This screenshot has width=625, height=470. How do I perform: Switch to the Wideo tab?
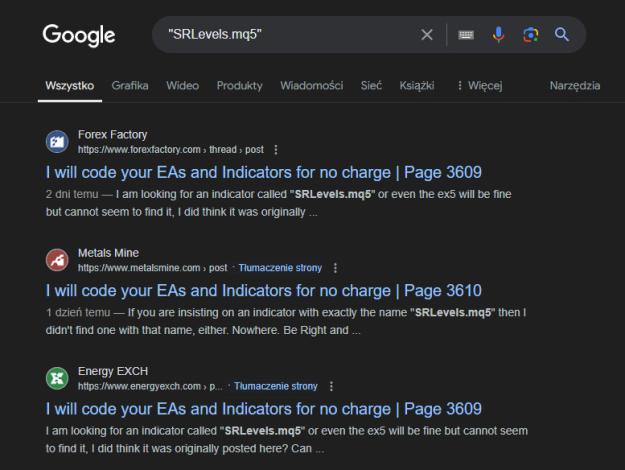coord(183,86)
